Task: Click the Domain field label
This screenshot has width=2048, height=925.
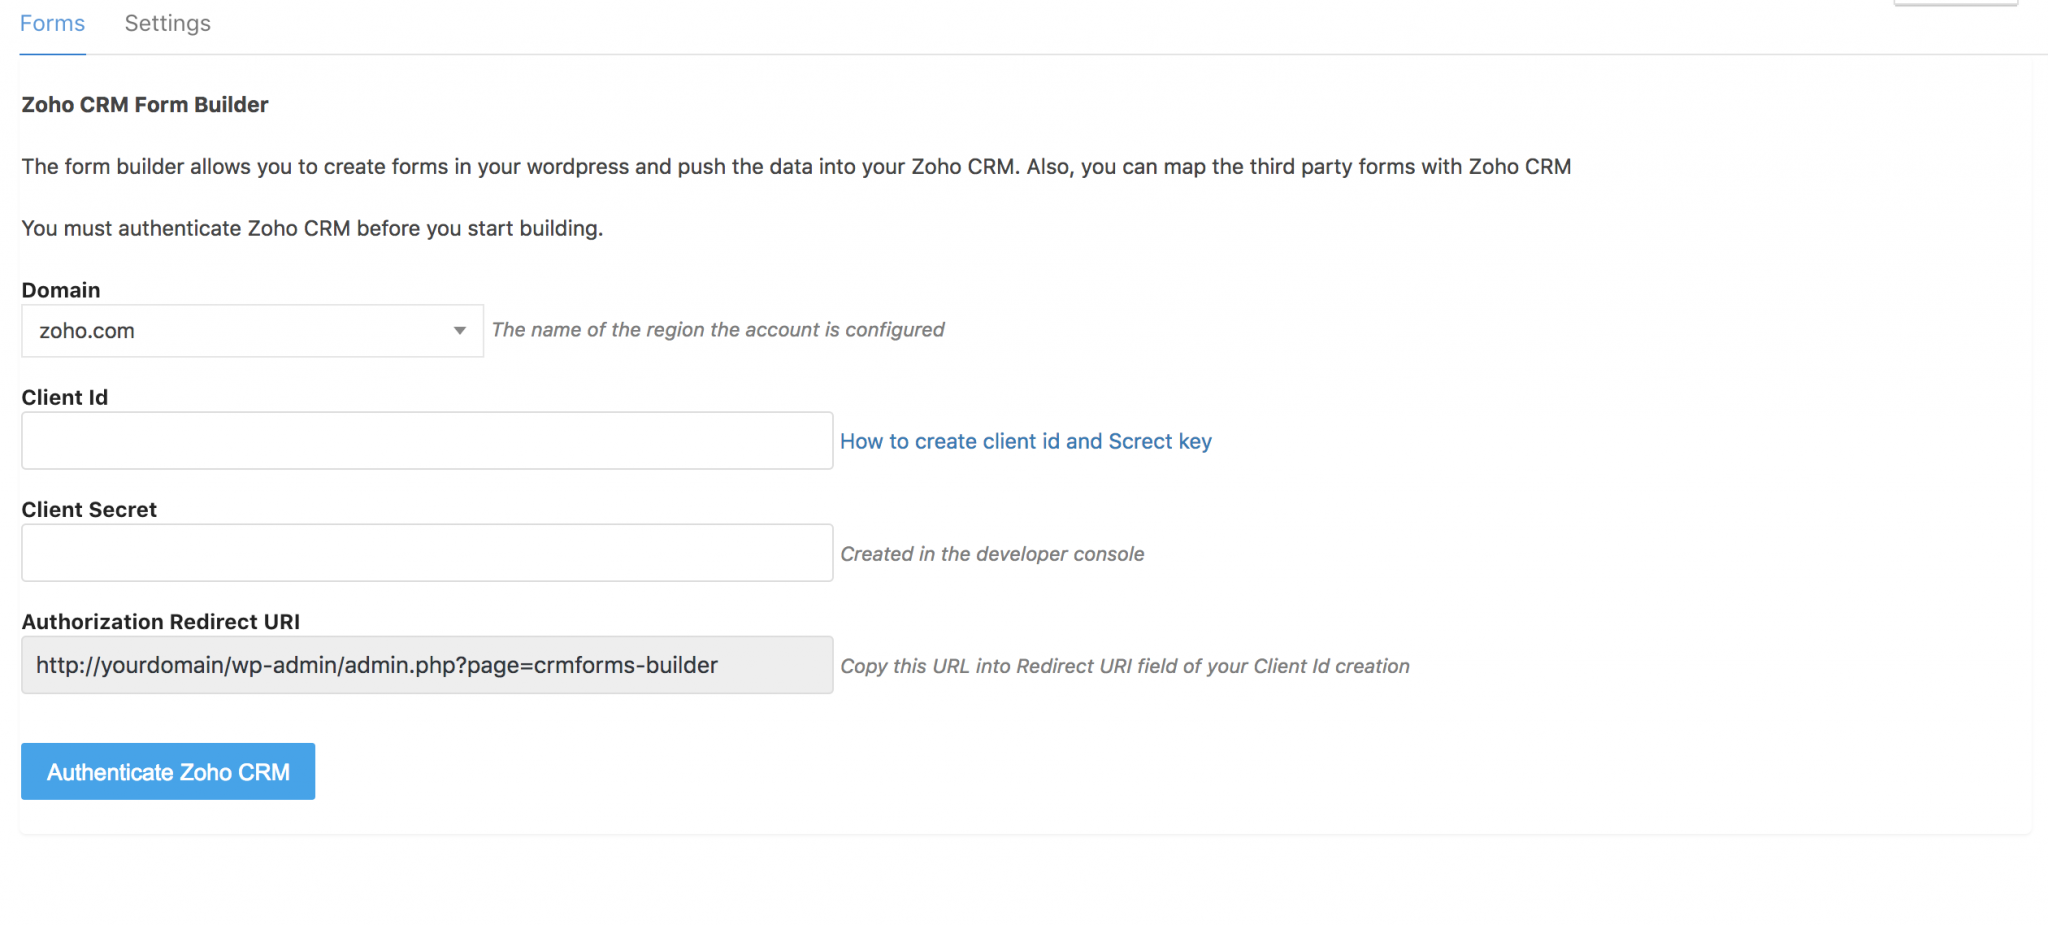Action: (61, 290)
